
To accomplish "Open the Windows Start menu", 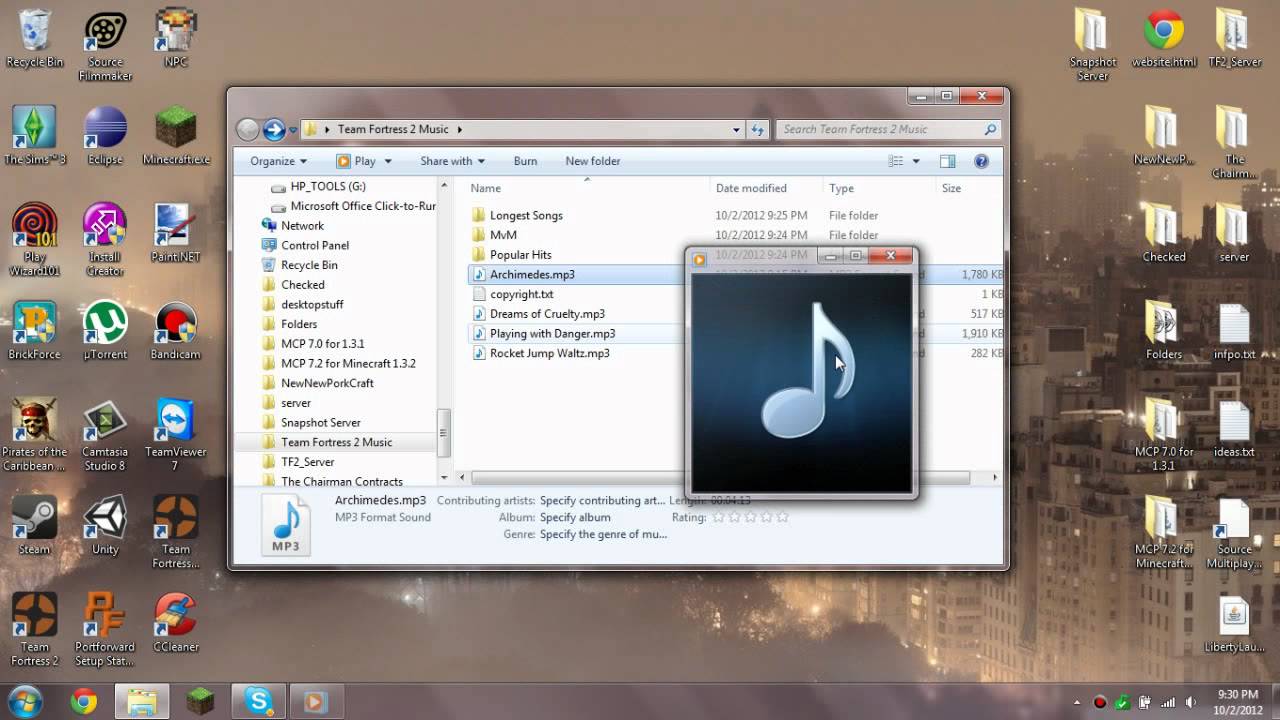I will (x=24, y=701).
